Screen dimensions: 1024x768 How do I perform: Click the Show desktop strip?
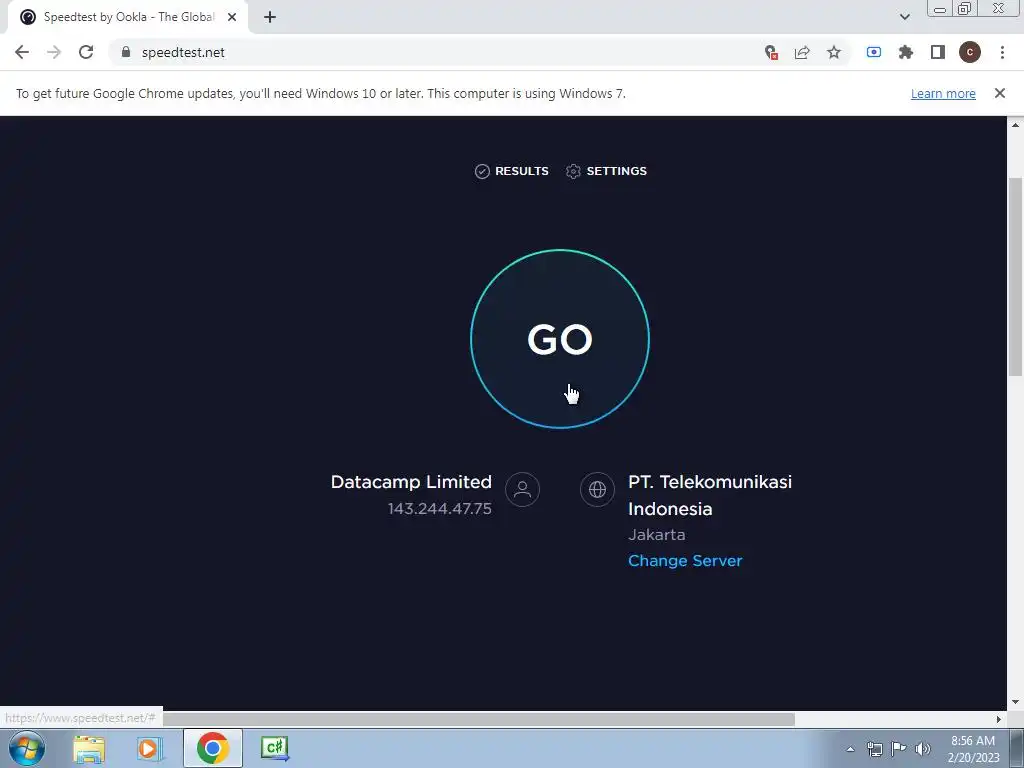tap(1017, 748)
